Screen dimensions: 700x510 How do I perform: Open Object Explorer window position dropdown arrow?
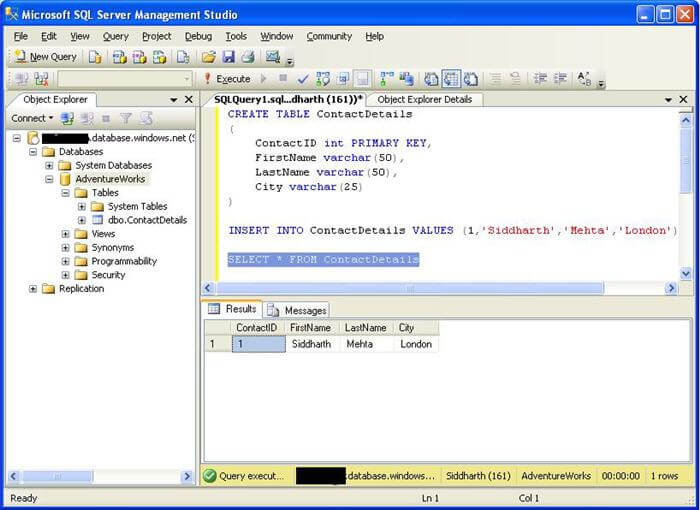(174, 100)
